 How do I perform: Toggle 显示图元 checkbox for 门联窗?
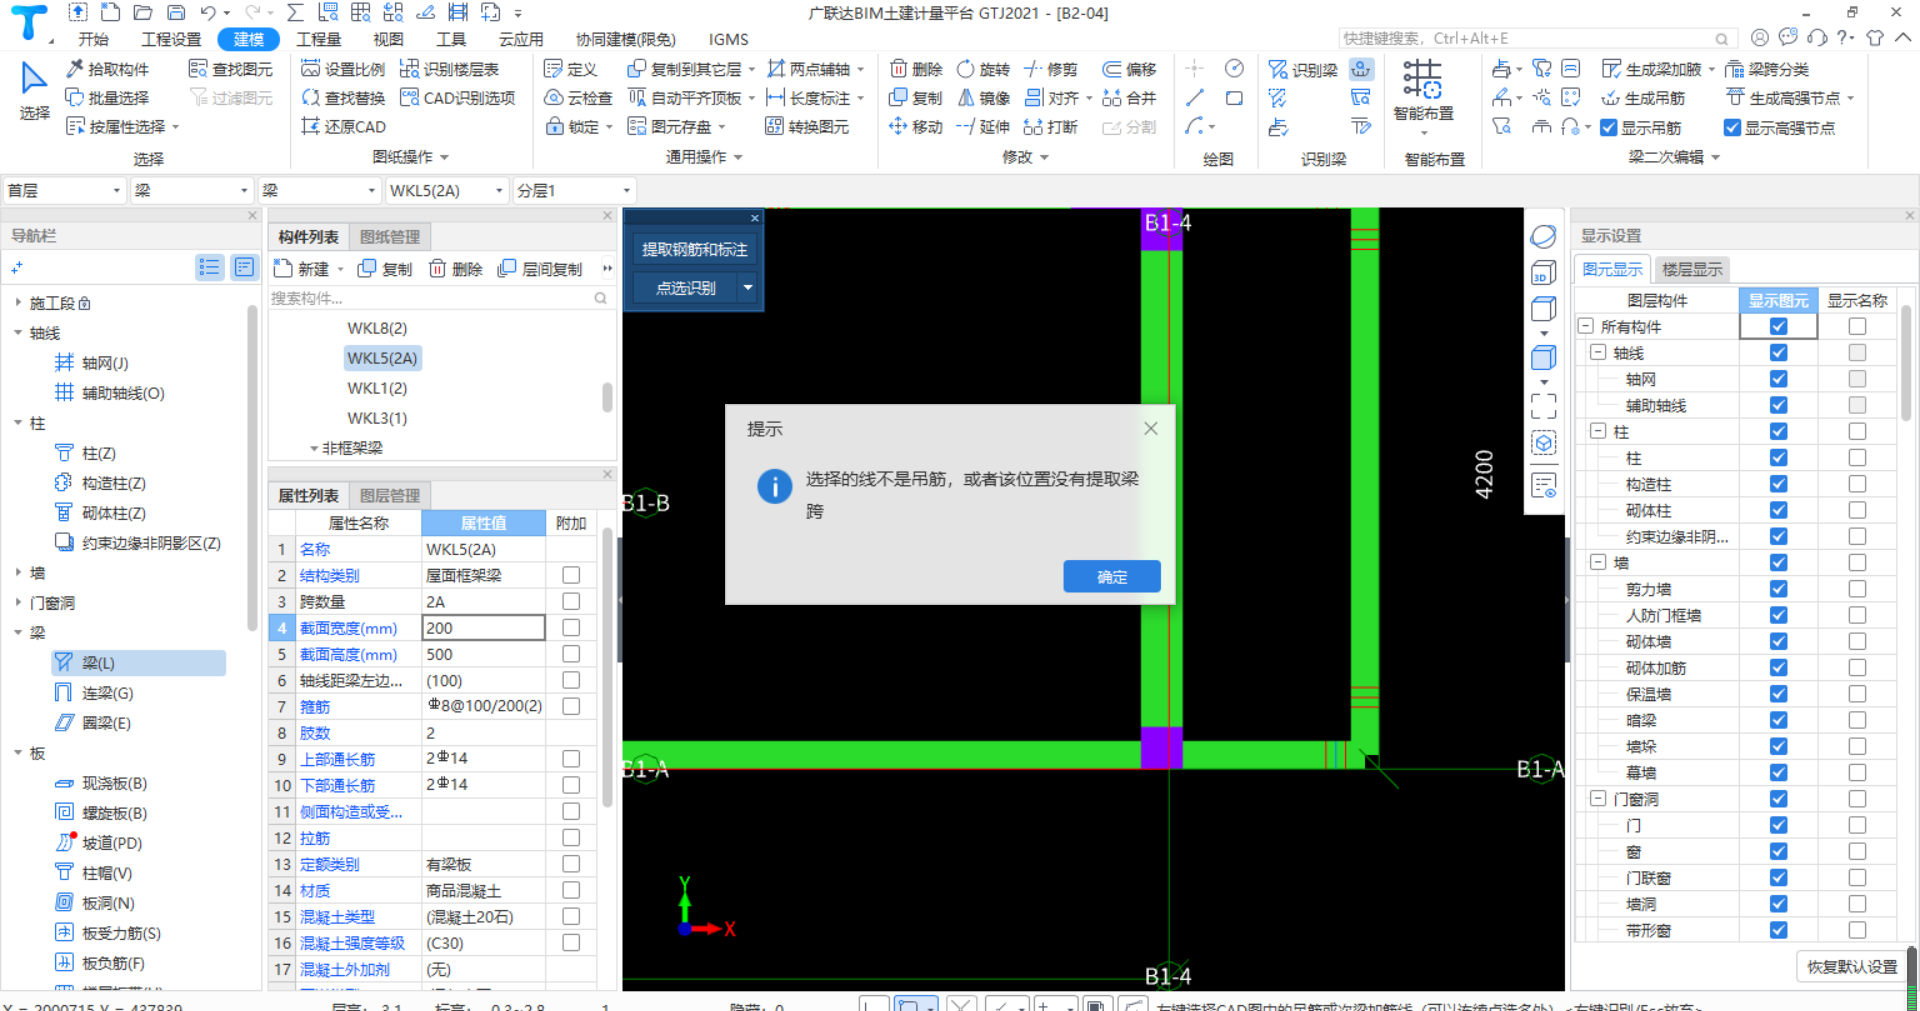coord(1778,877)
